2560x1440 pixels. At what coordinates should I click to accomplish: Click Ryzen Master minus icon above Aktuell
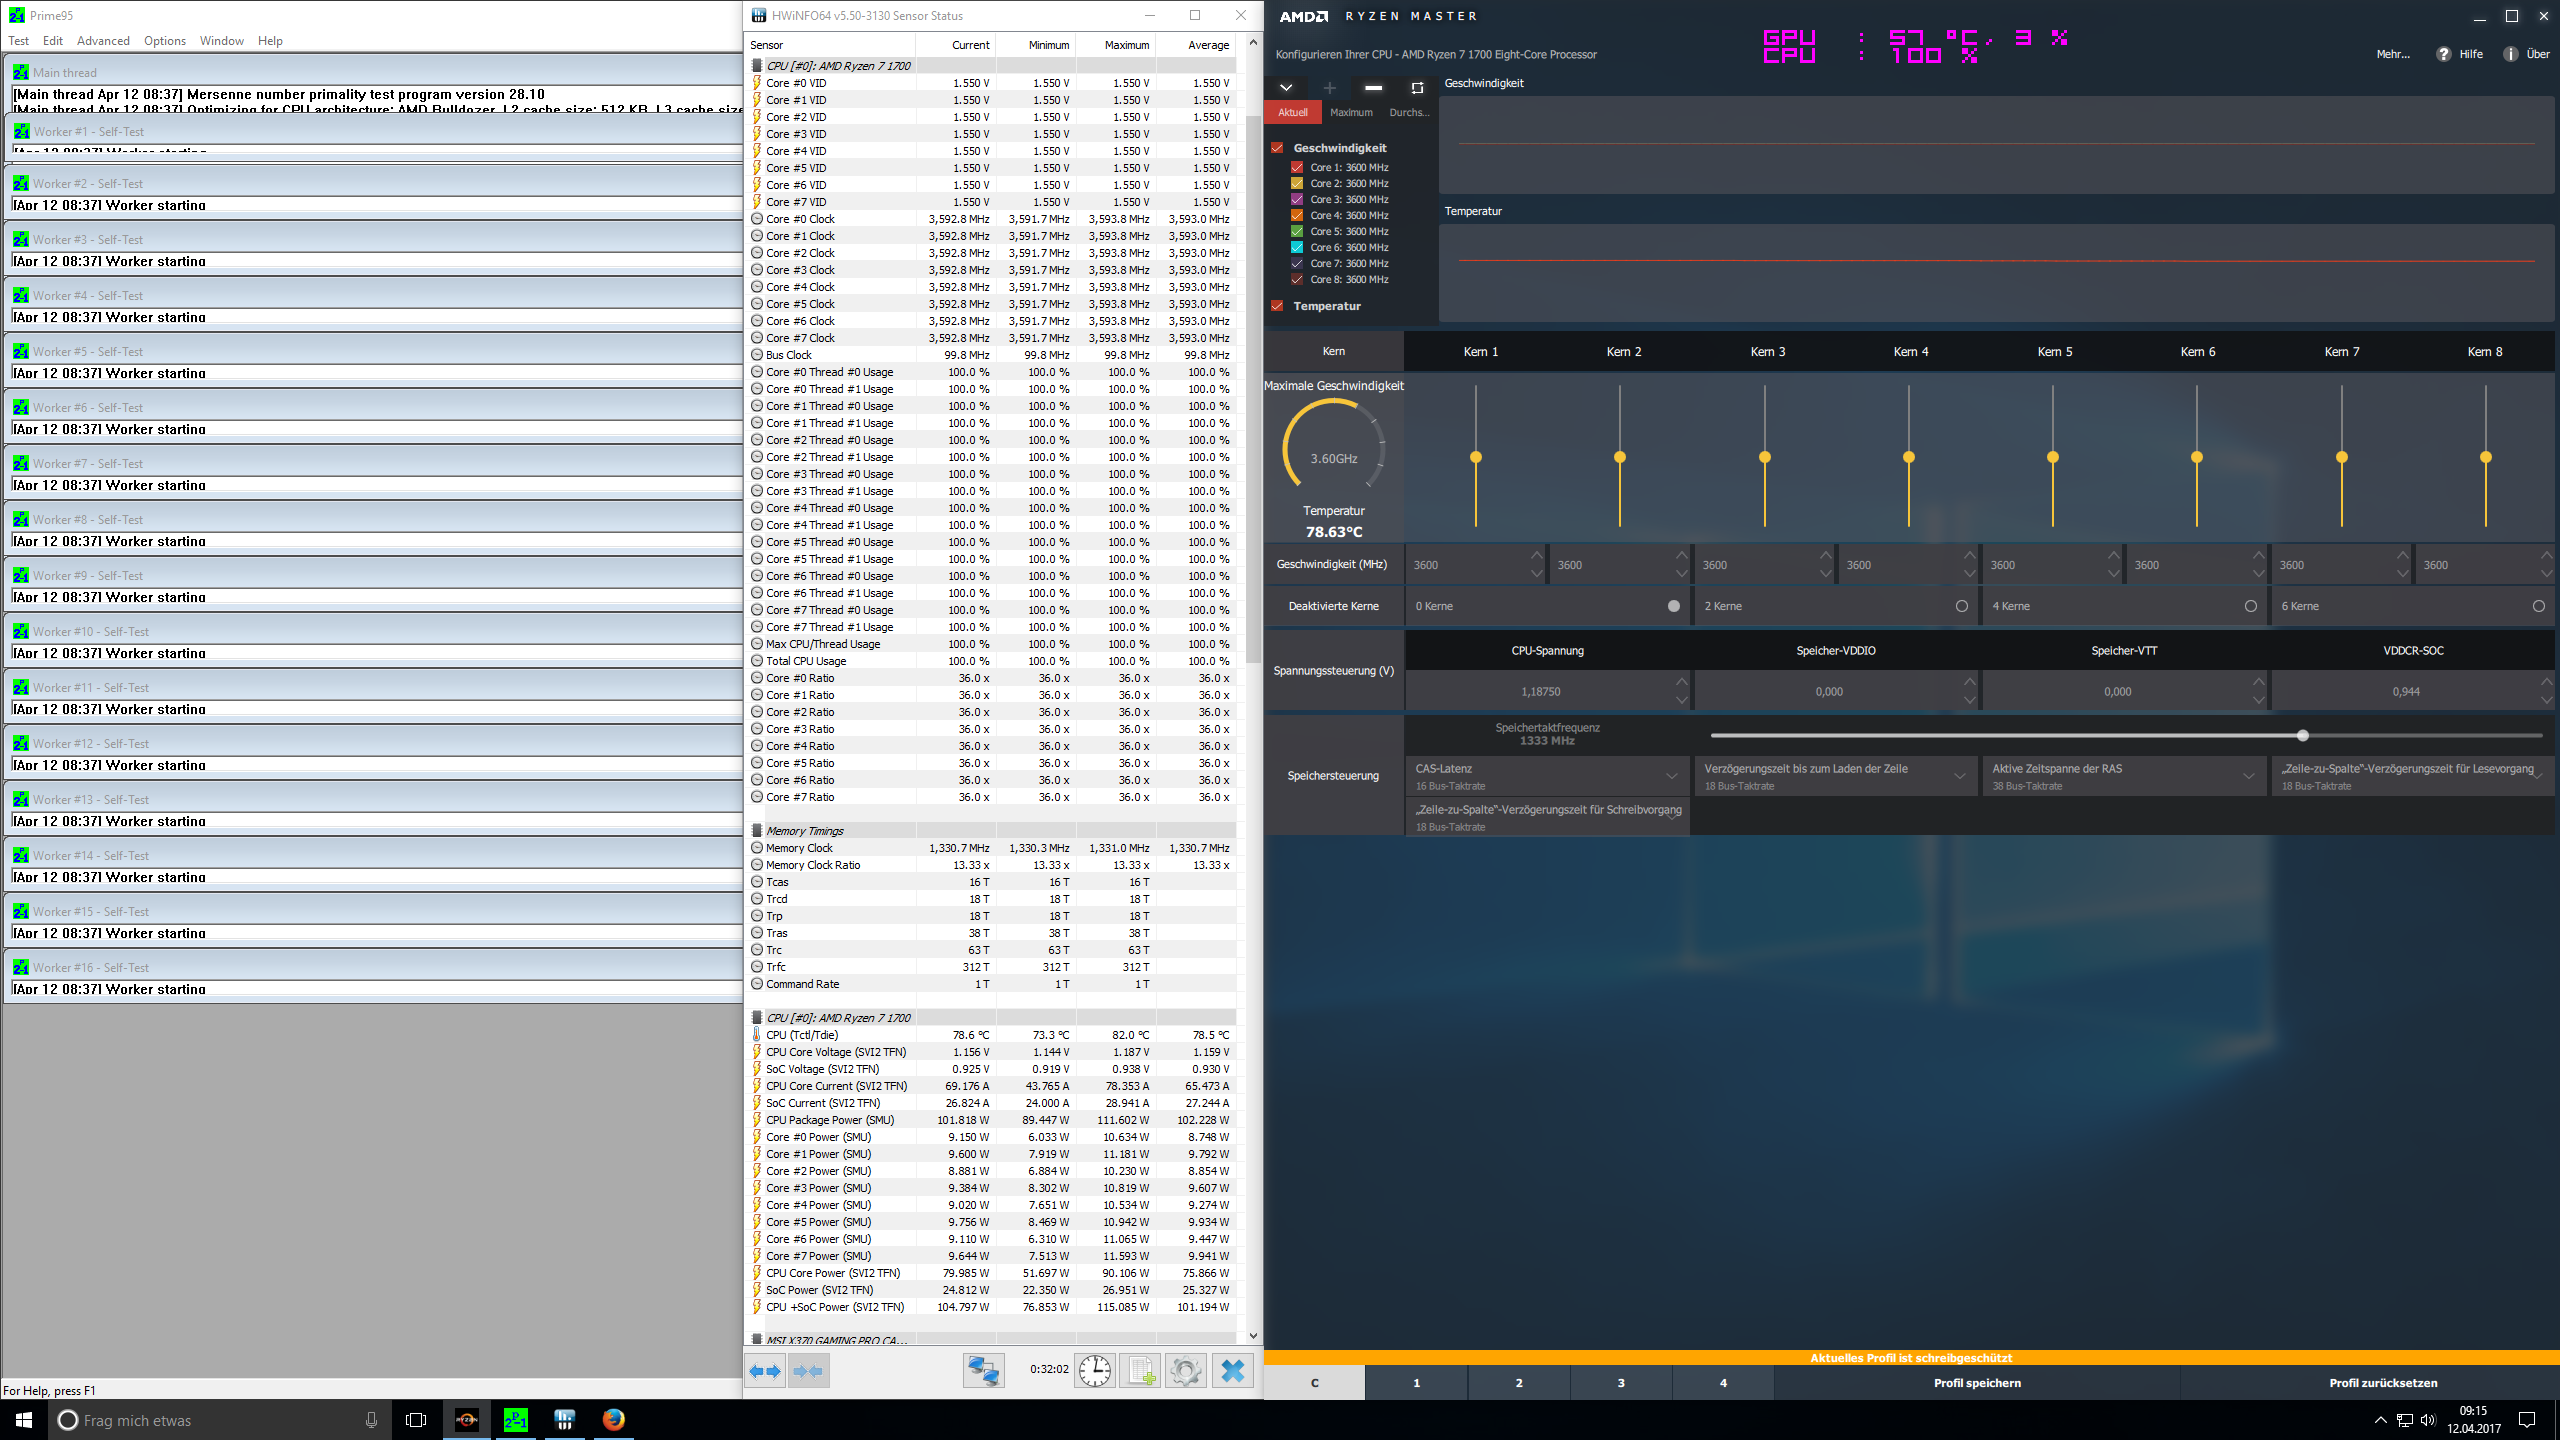[1373, 88]
